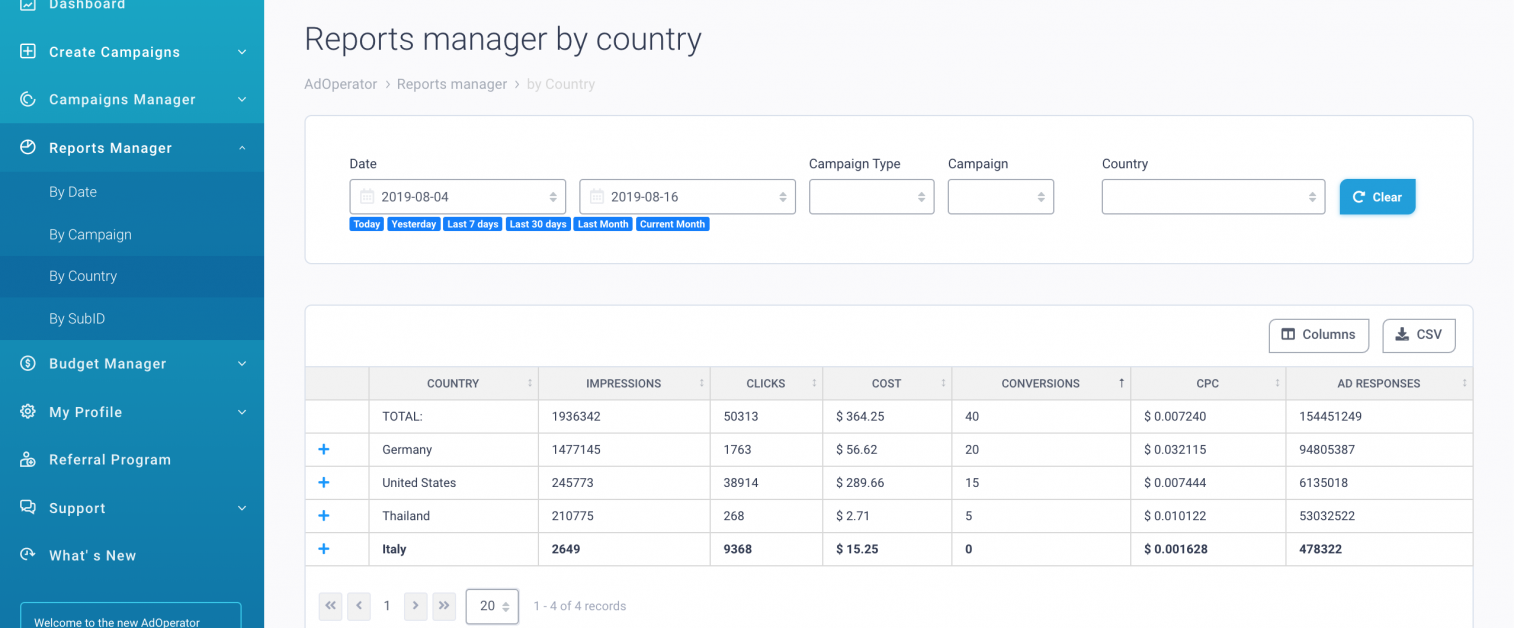Toggle the Conversions column sort arrow

coord(1122,384)
